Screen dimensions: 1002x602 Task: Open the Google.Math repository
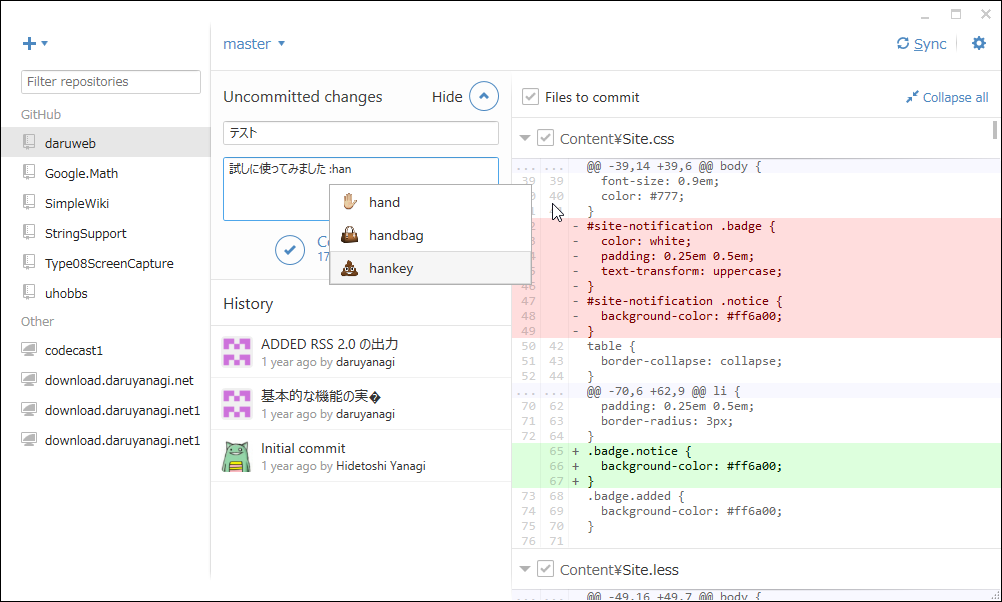(81, 173)
